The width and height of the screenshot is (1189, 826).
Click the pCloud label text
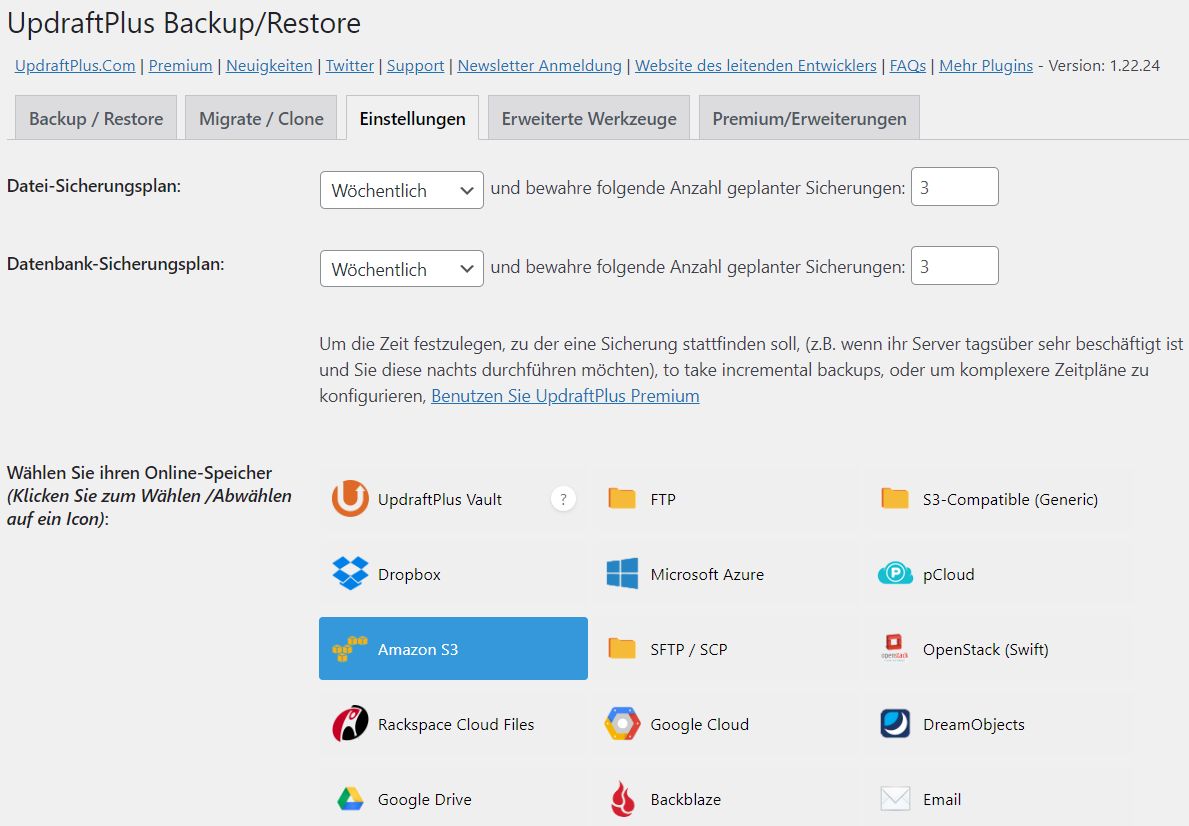[x=949, y=574]
